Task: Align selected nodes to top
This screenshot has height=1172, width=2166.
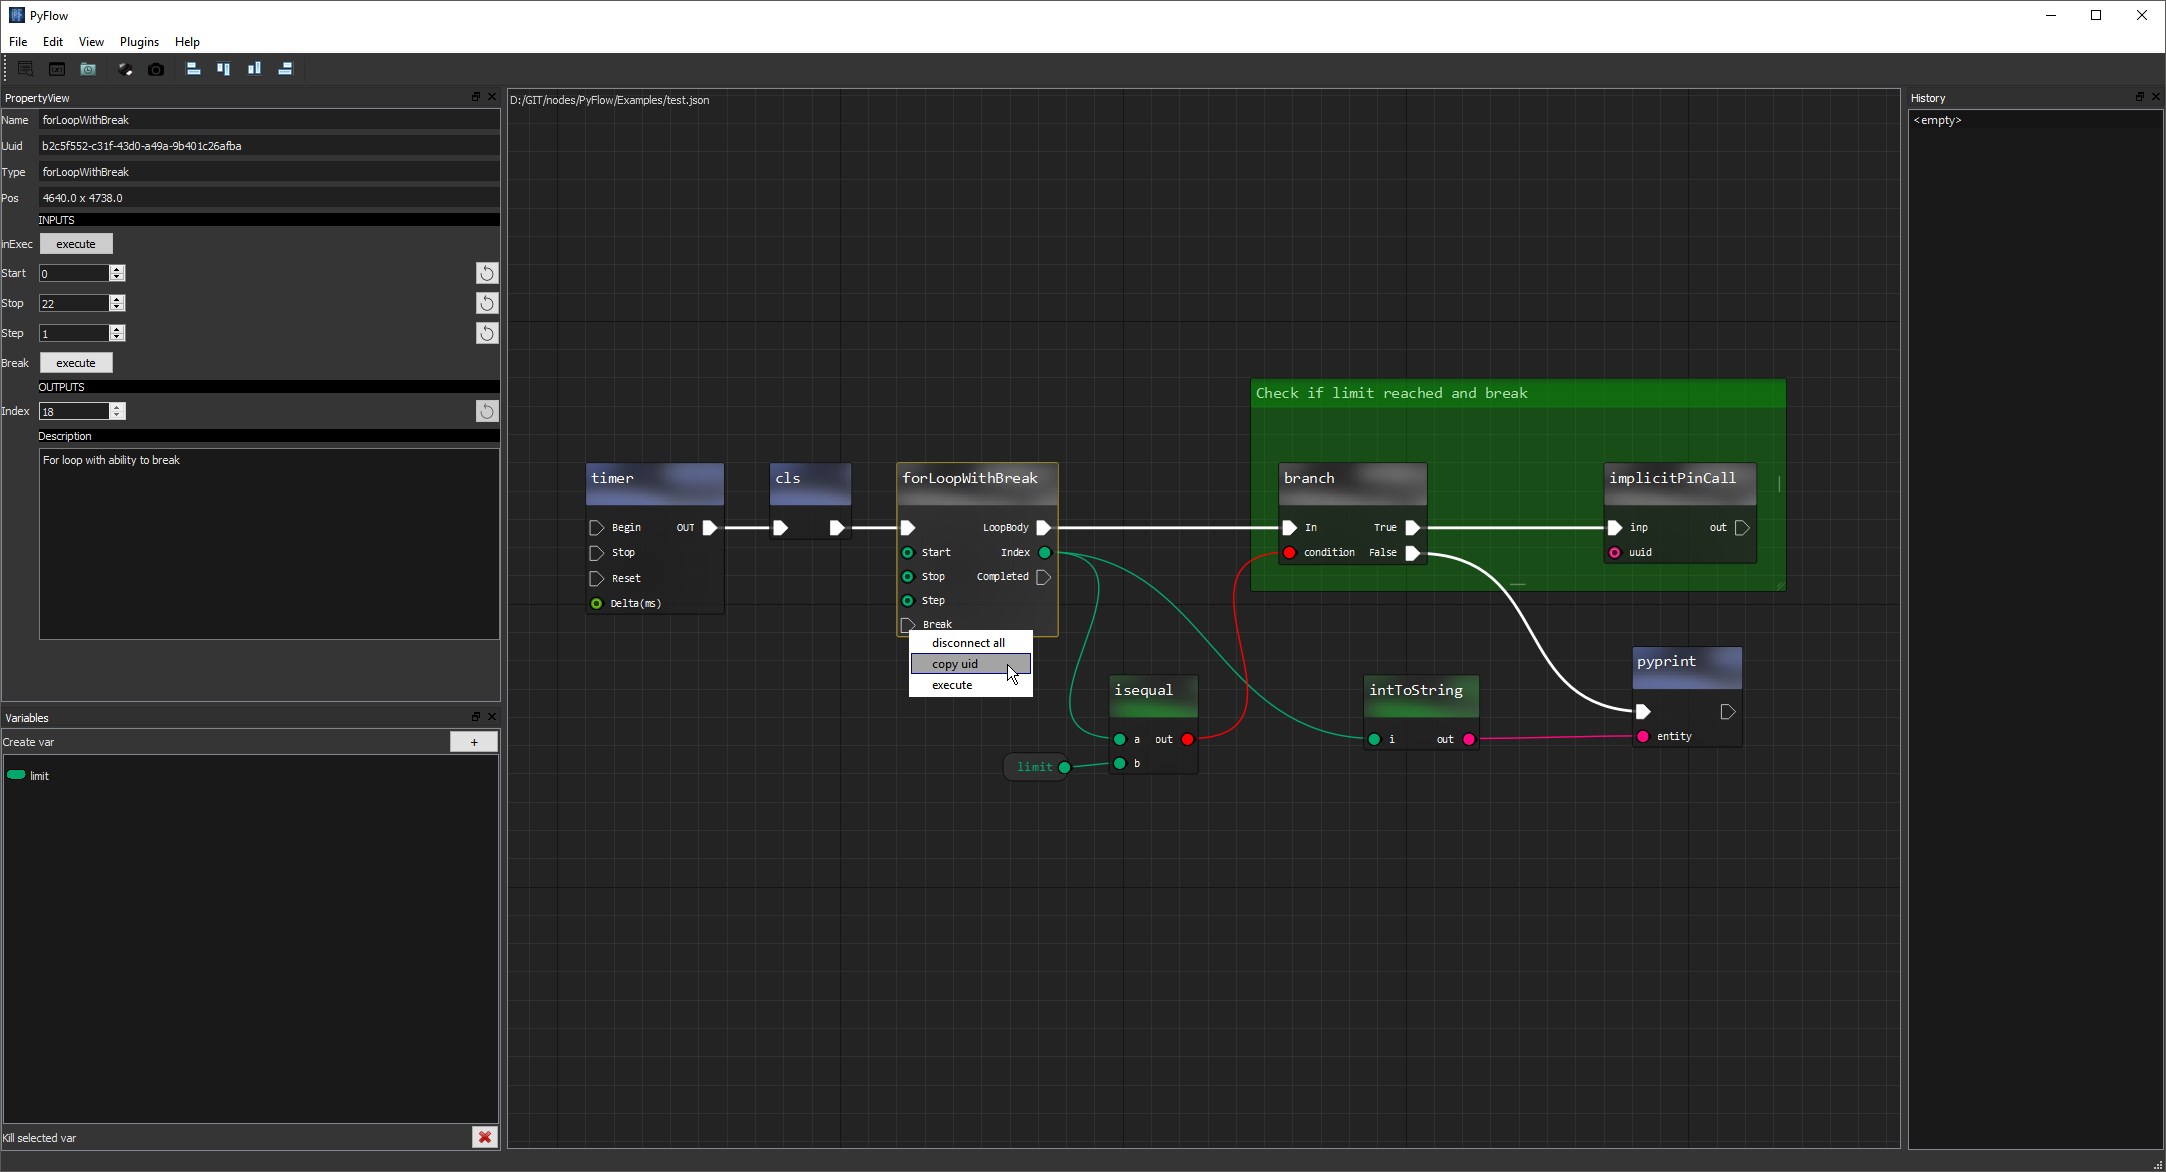Action: coord(224,69)
